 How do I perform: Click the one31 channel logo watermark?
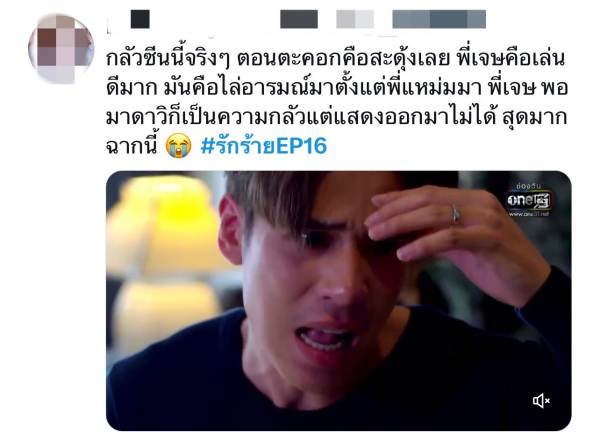pos(529,201)
